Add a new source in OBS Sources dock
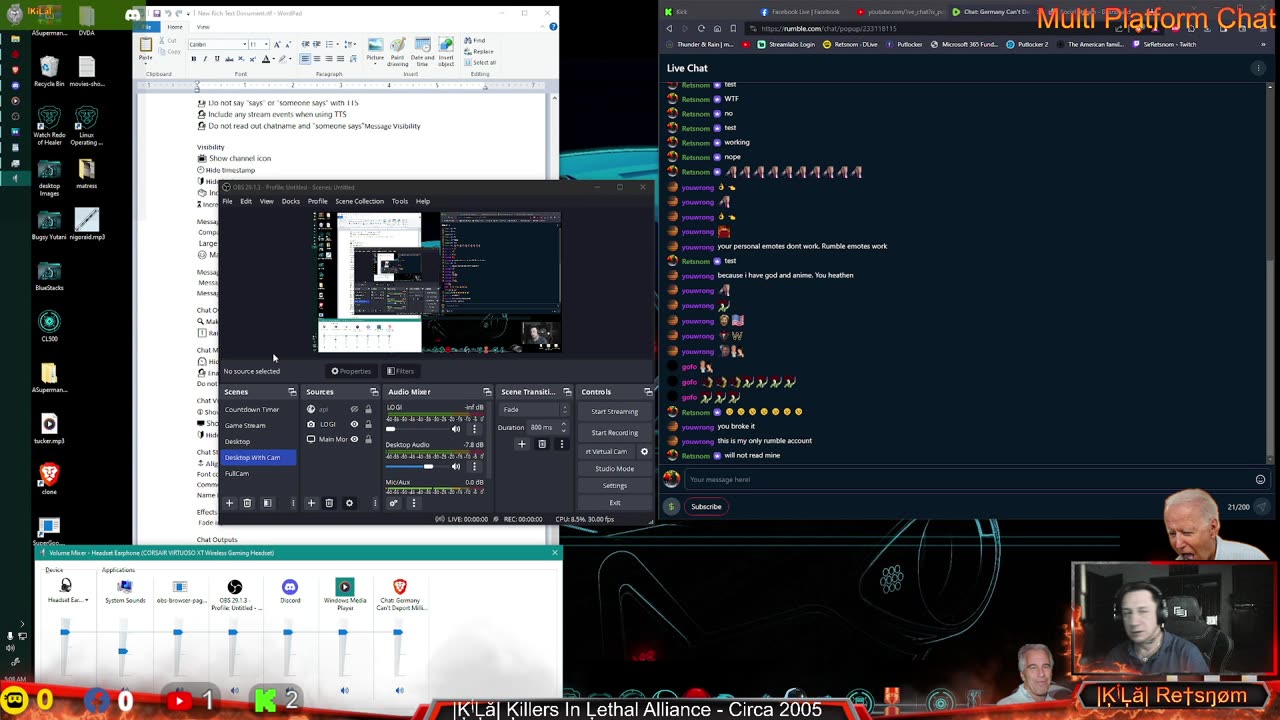The height and width of the screenshot is (720, 1280). [x=311, y=503]
